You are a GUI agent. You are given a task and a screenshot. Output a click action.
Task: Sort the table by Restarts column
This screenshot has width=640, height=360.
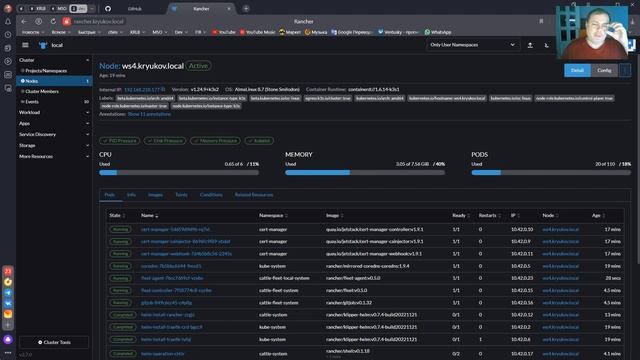click(490, 216)
